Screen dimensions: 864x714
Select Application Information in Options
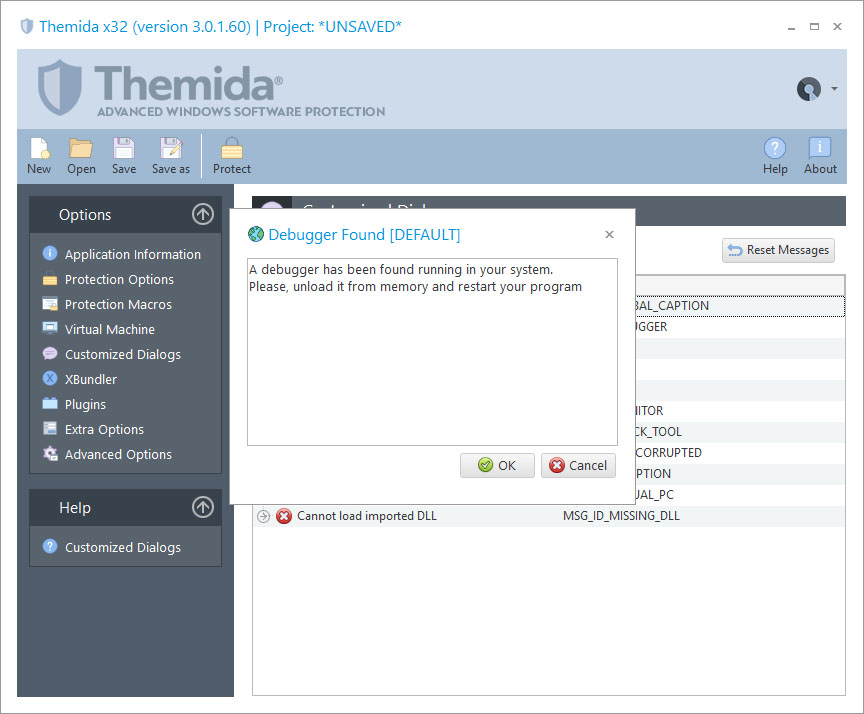point(133,255)
